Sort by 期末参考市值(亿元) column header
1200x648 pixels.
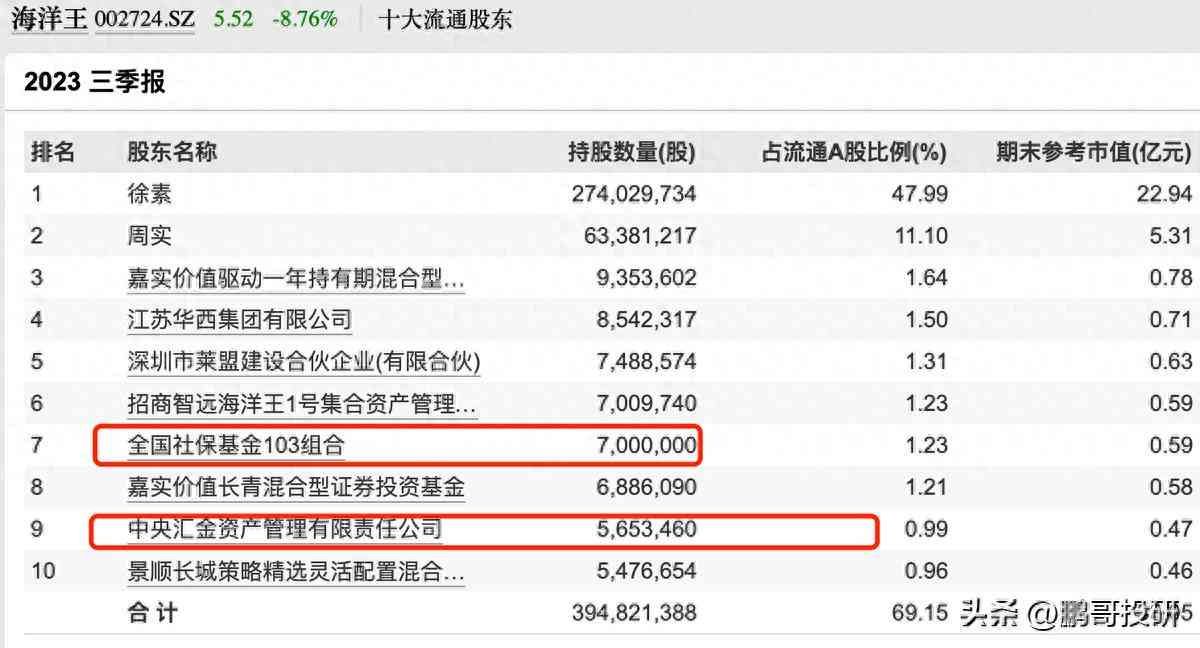point(1093,152)
